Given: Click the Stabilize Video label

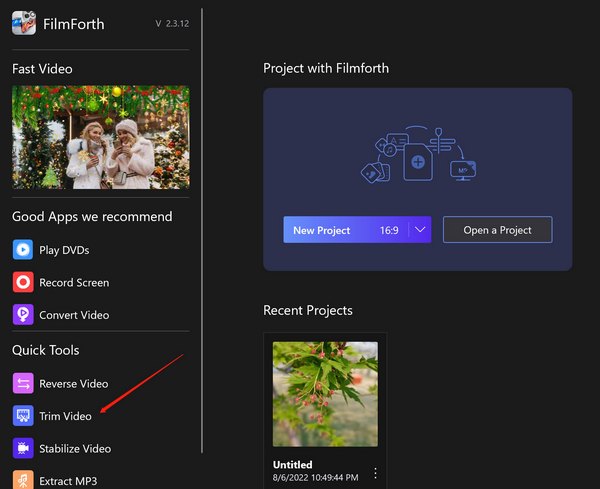Looking at the screenshot, I should point(75,448).
